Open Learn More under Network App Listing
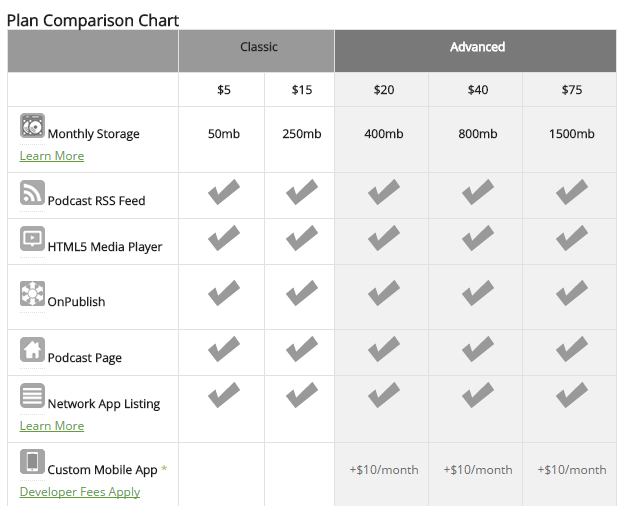 pyautogui.click(x=52, y=426)
